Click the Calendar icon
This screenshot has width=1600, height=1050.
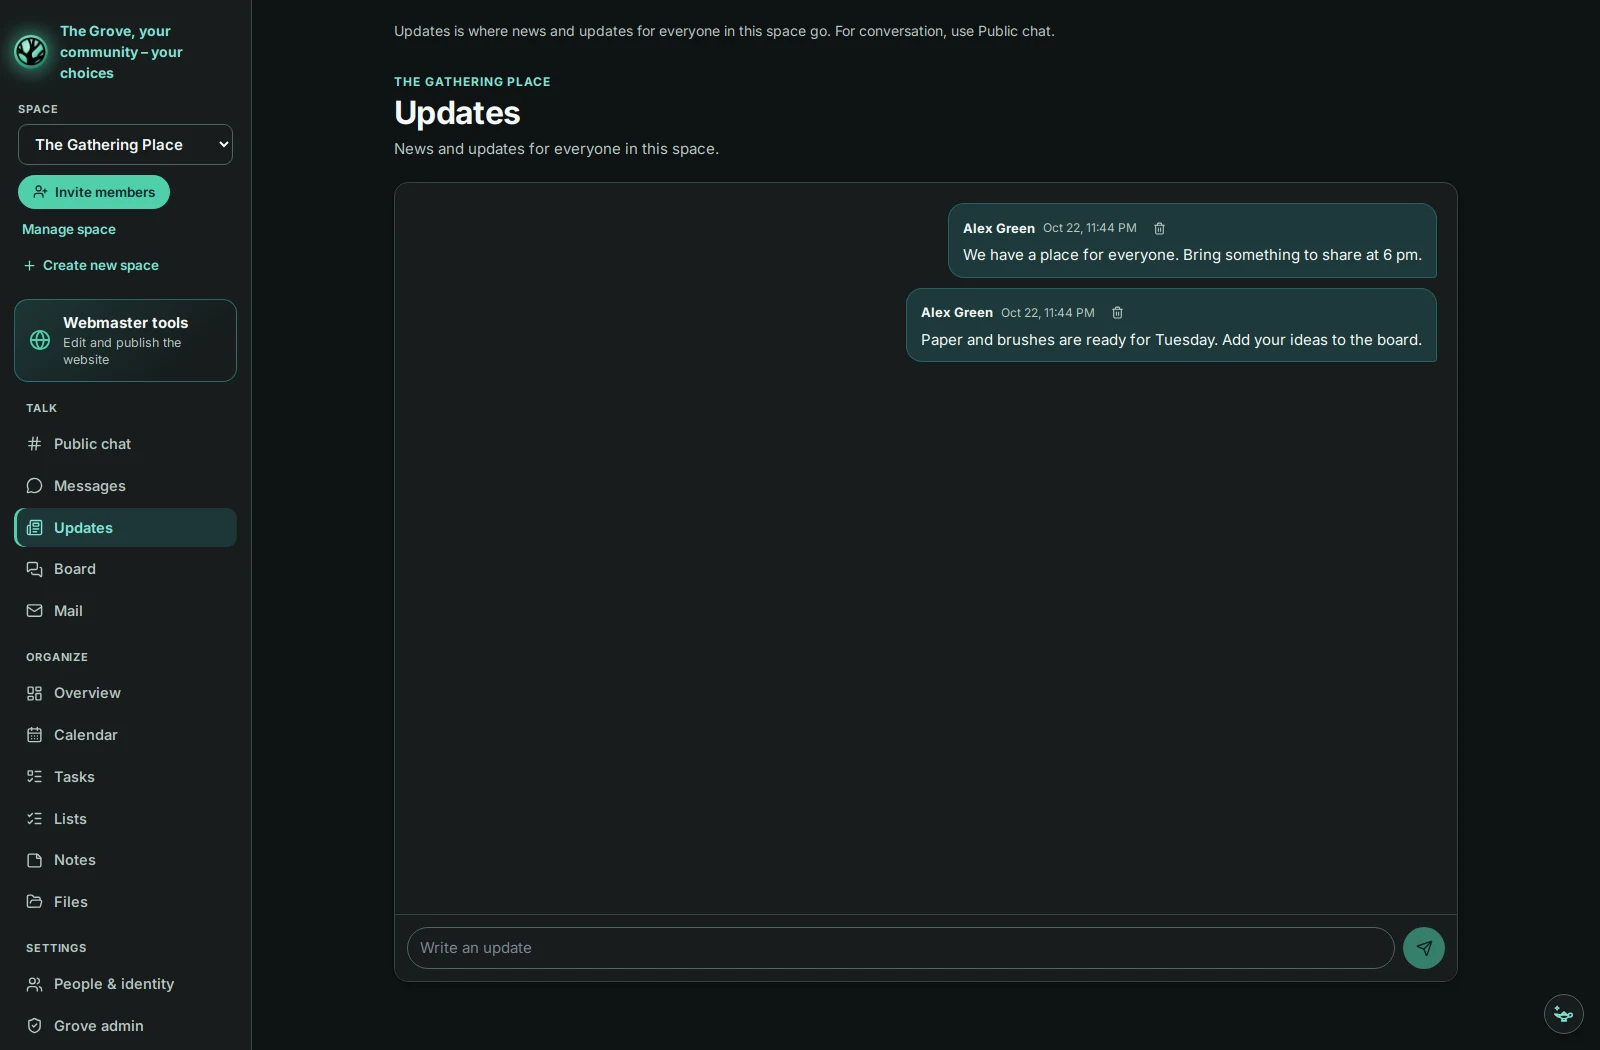(34, 735)
